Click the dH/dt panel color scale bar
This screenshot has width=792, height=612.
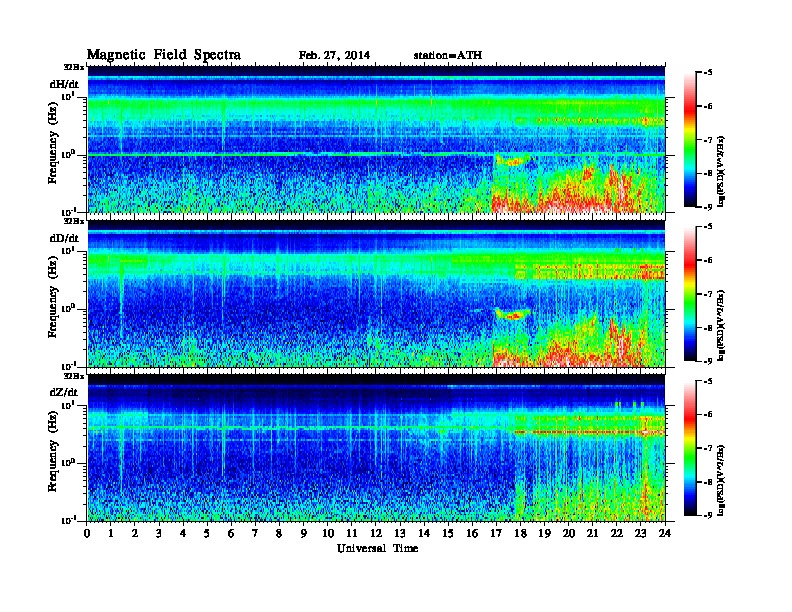(690, 139)
